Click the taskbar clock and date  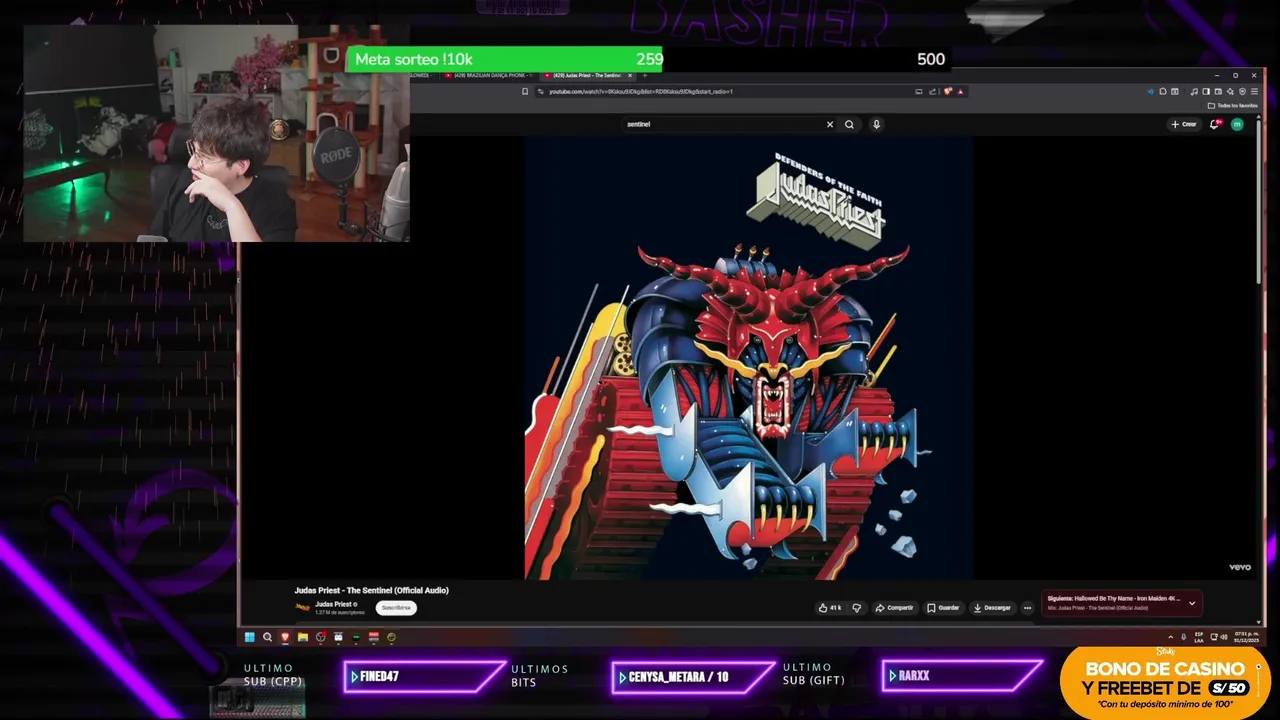[x=1245, y=637]
